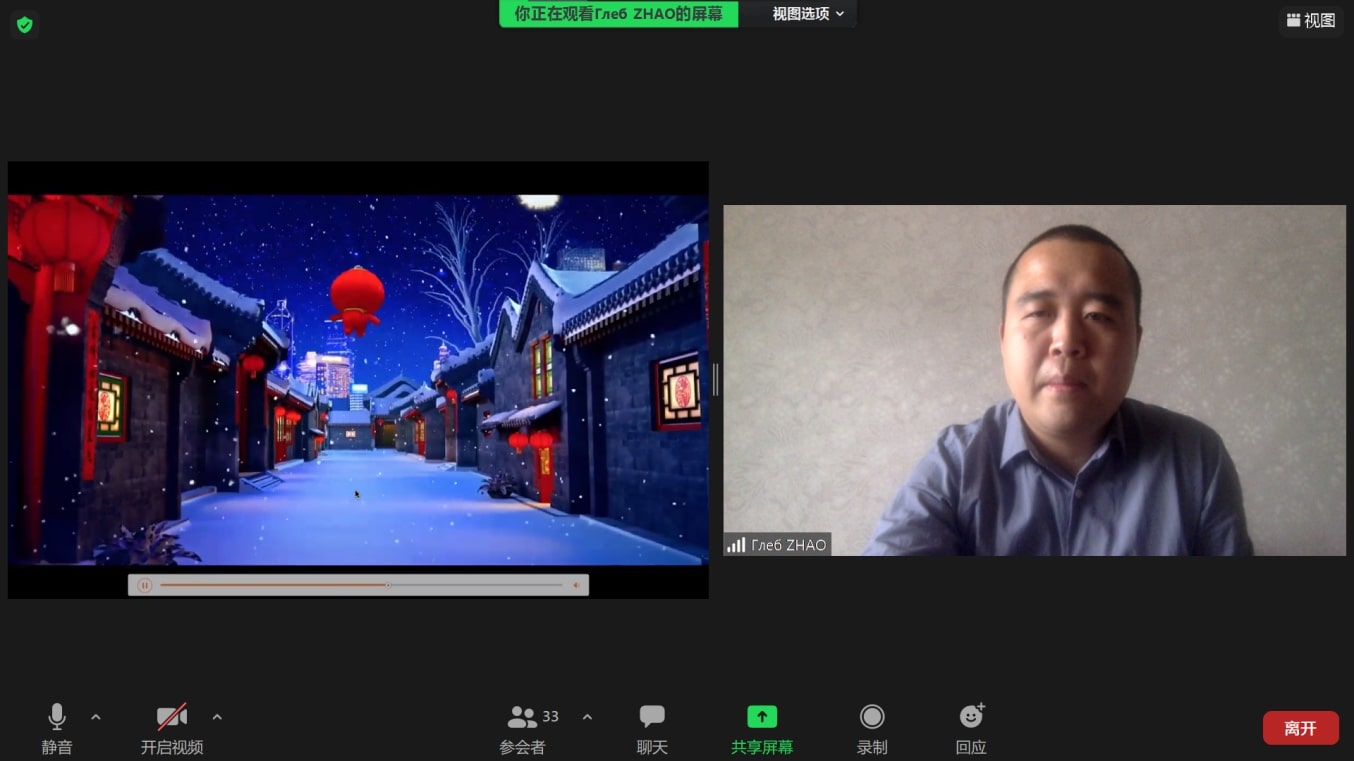Select Глеб ZHAO's webcam video tile
The height and width of the screenshot is (761, 1354).
tap(1034, 380)
